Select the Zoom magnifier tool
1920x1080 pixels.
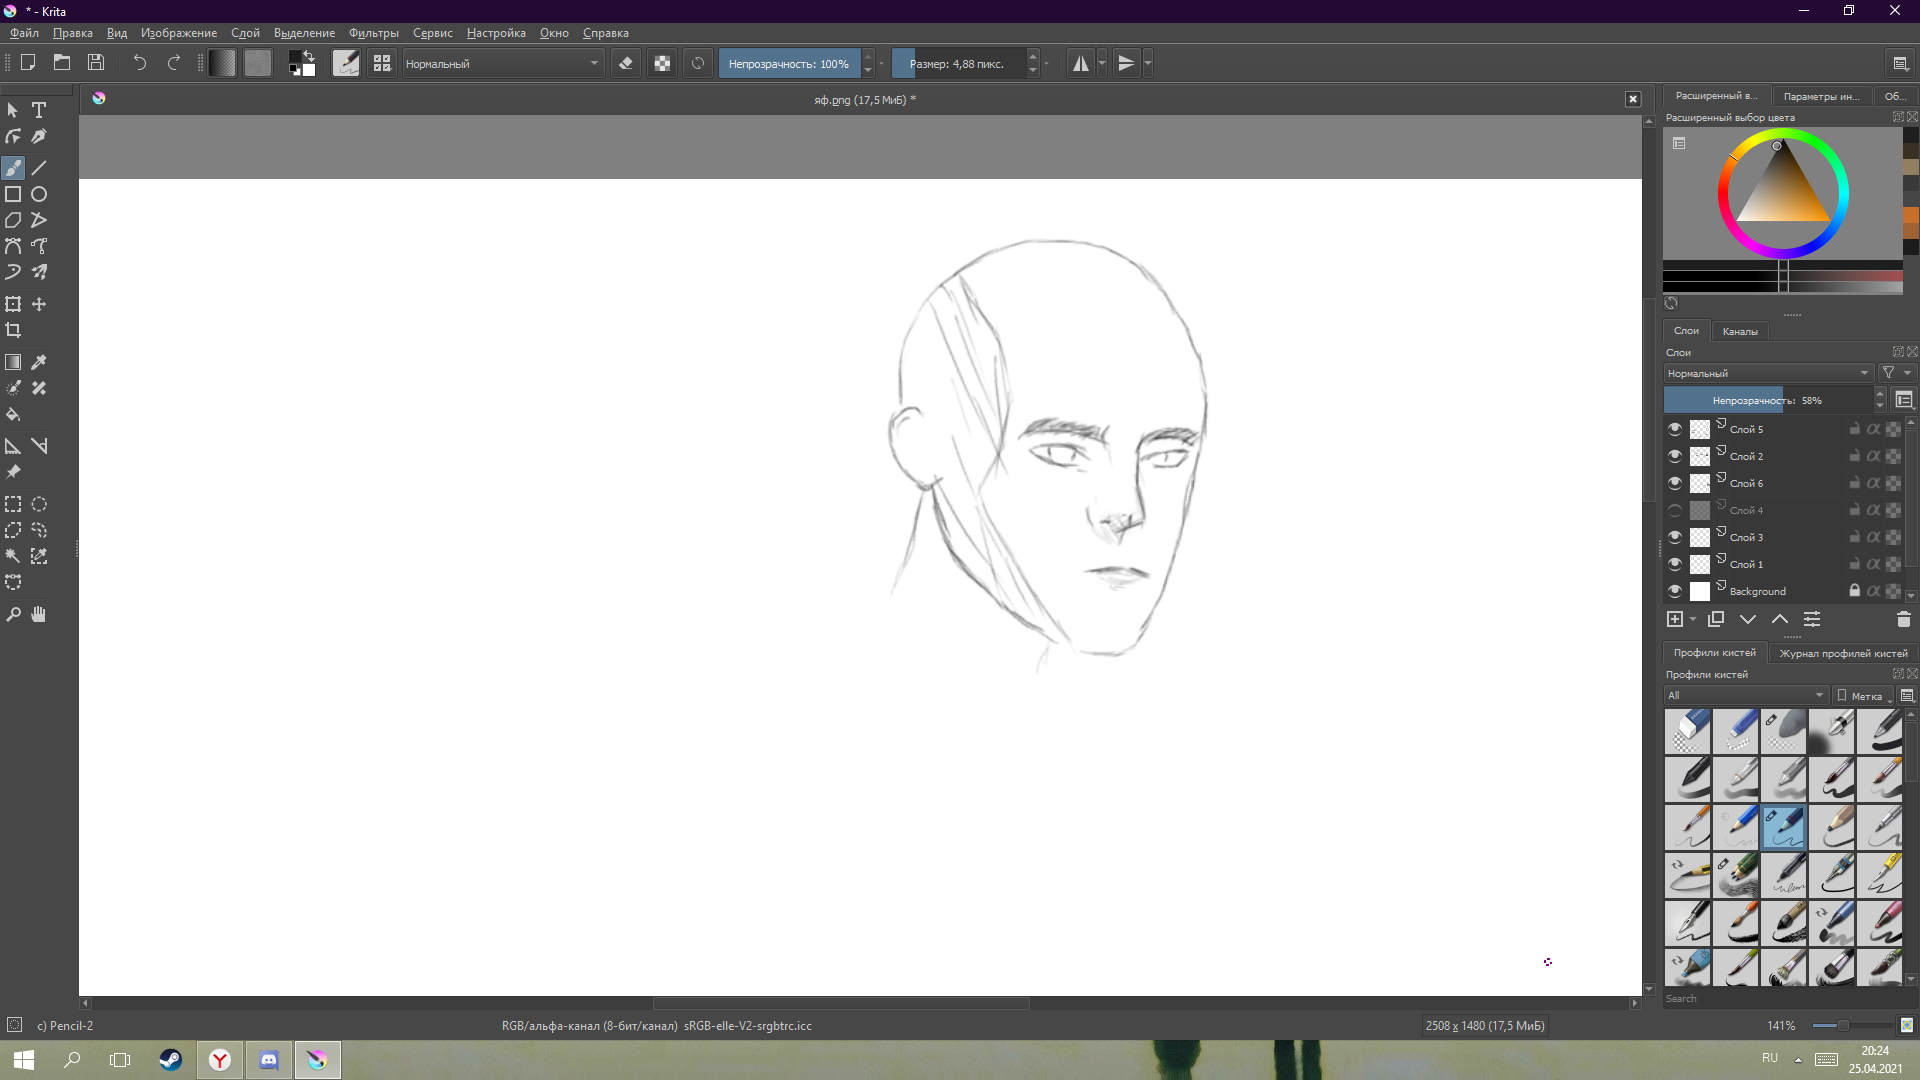tap(13, 615)
